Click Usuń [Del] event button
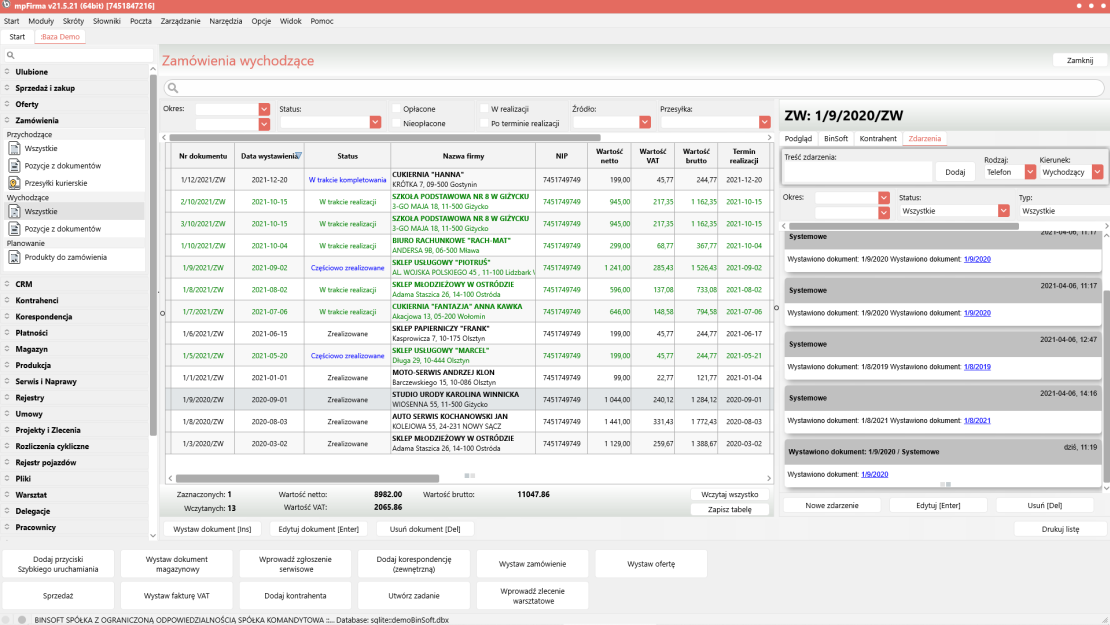1110x625 pixels. 1044,505
